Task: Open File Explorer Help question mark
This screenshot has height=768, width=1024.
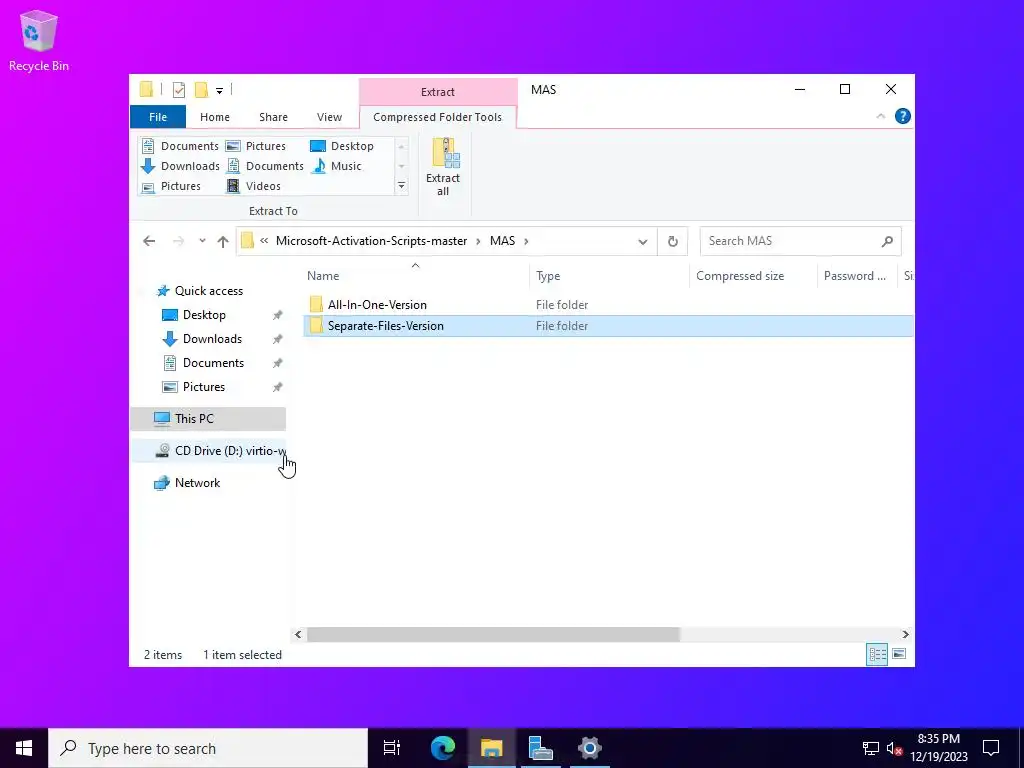Action: (903, 116)
